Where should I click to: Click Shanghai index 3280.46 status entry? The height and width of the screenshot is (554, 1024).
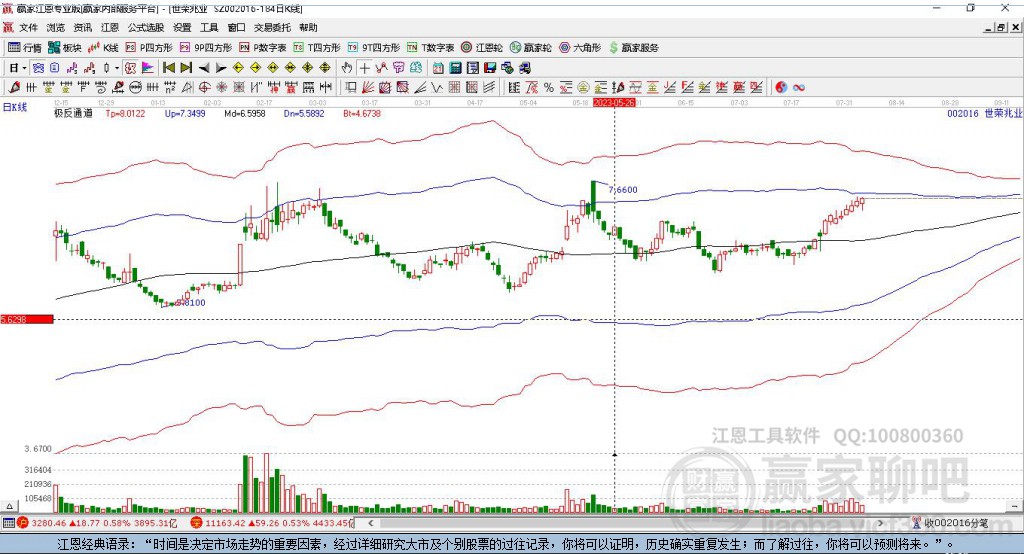[98, 523]
